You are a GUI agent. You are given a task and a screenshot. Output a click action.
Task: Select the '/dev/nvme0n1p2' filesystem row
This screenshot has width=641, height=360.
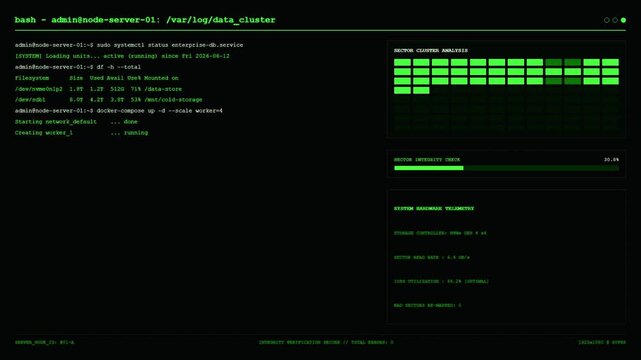click(x=98, y=89)
